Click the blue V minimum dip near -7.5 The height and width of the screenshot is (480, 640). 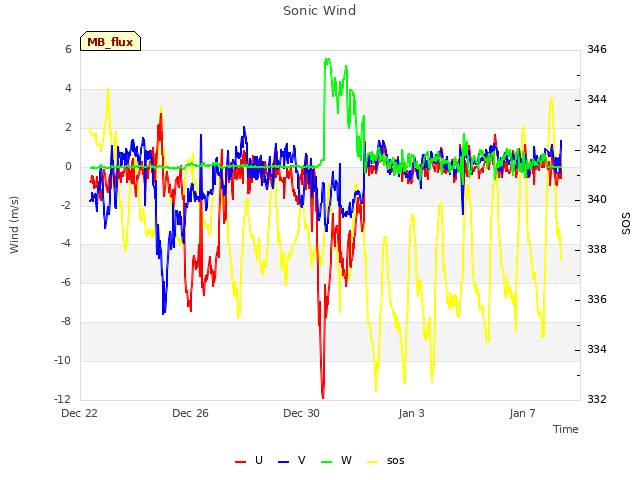coord(164,311)
